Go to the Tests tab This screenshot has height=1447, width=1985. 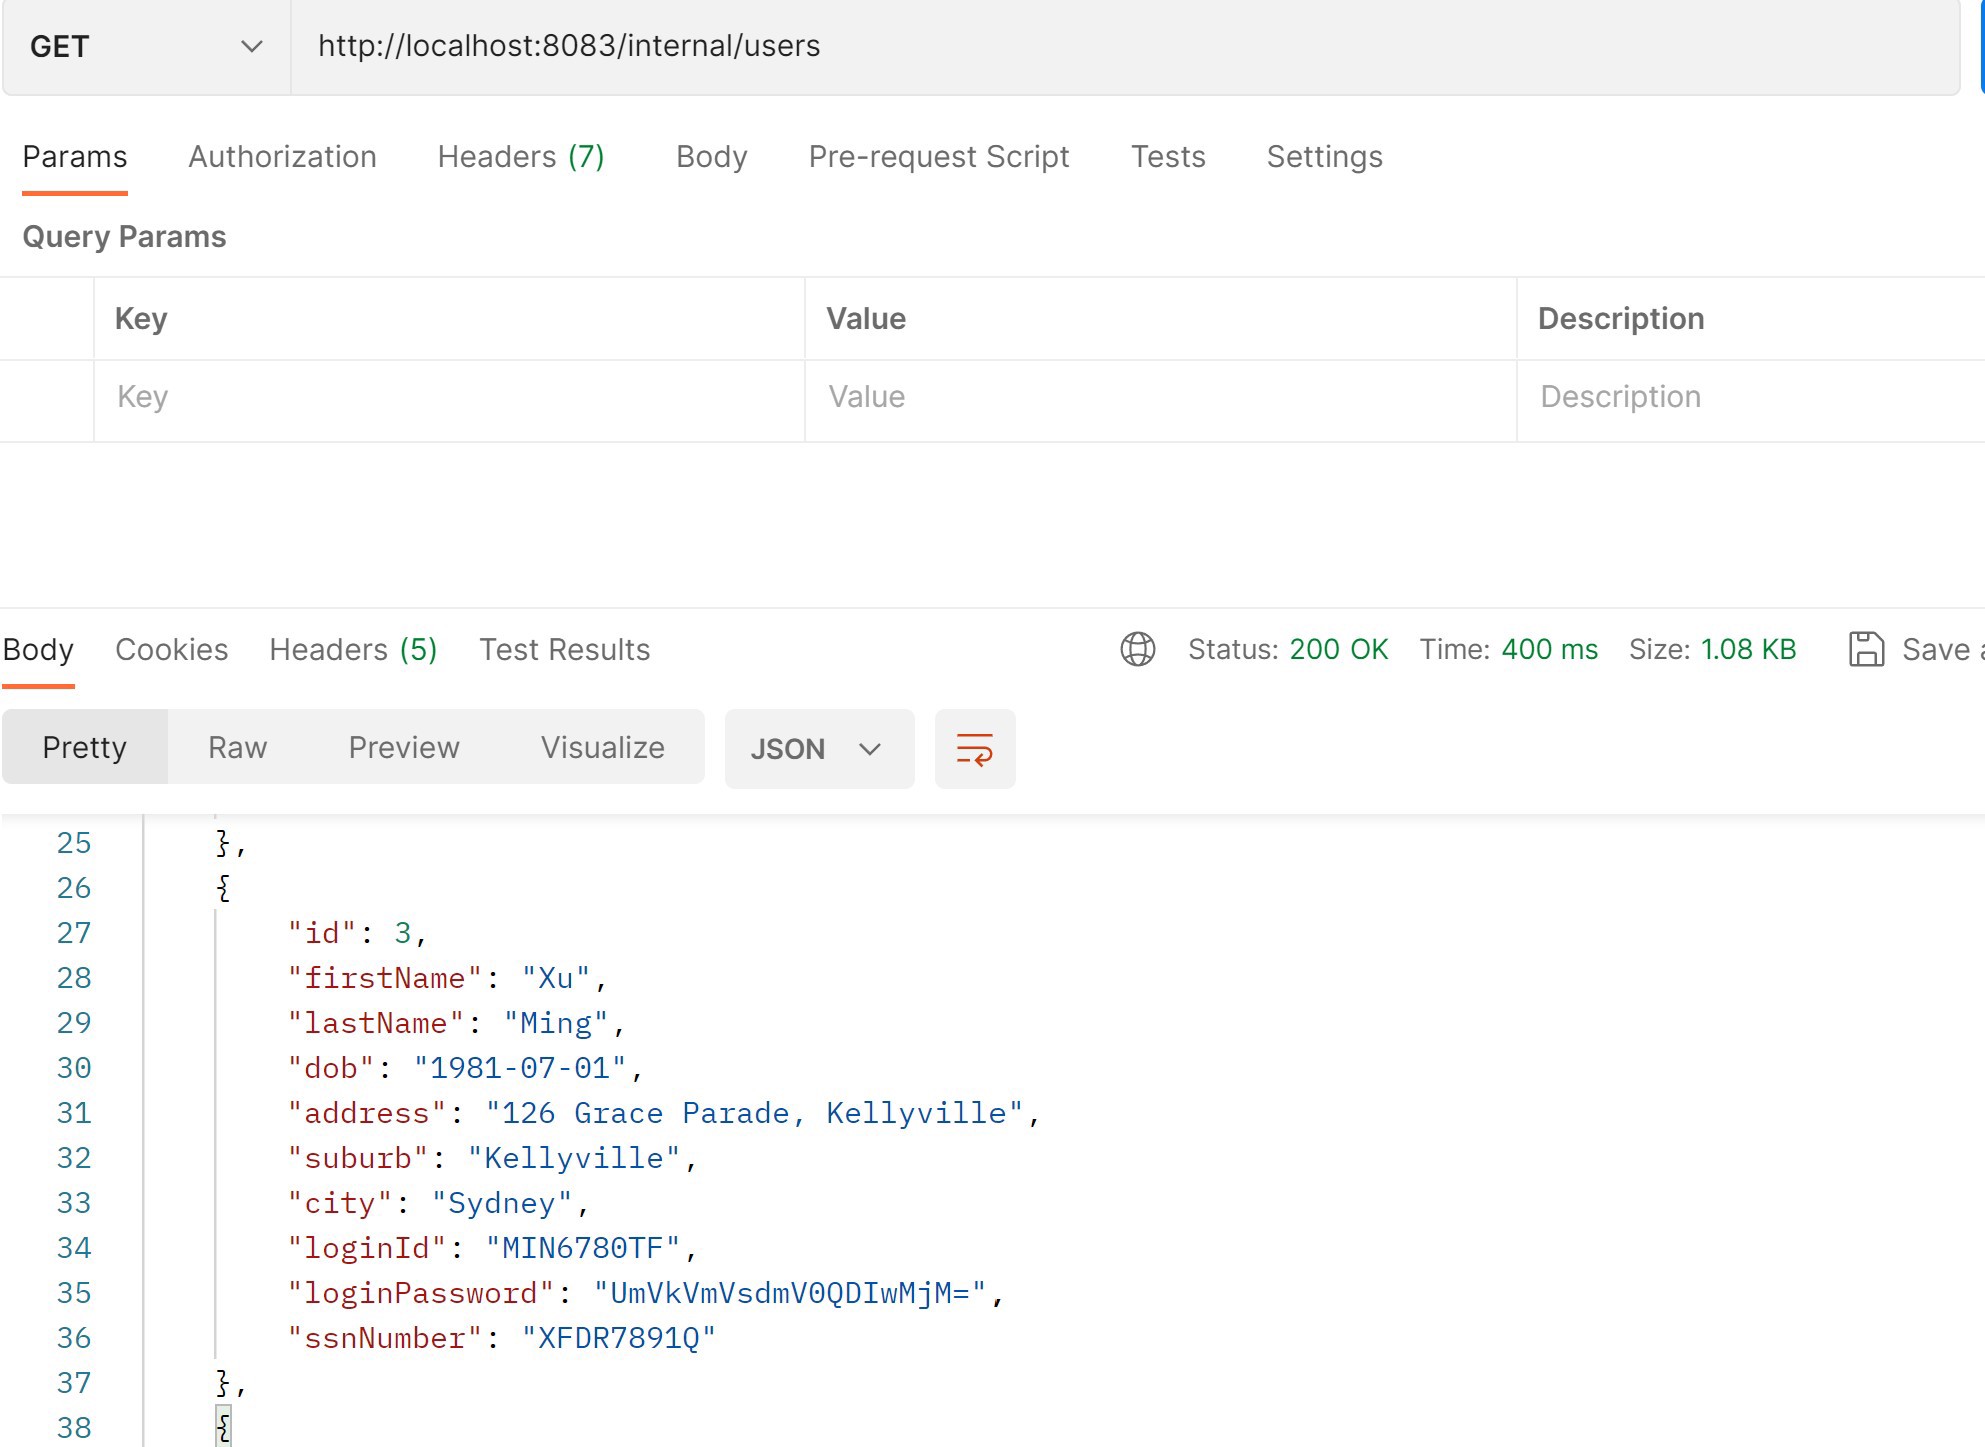coord(1168,157)
